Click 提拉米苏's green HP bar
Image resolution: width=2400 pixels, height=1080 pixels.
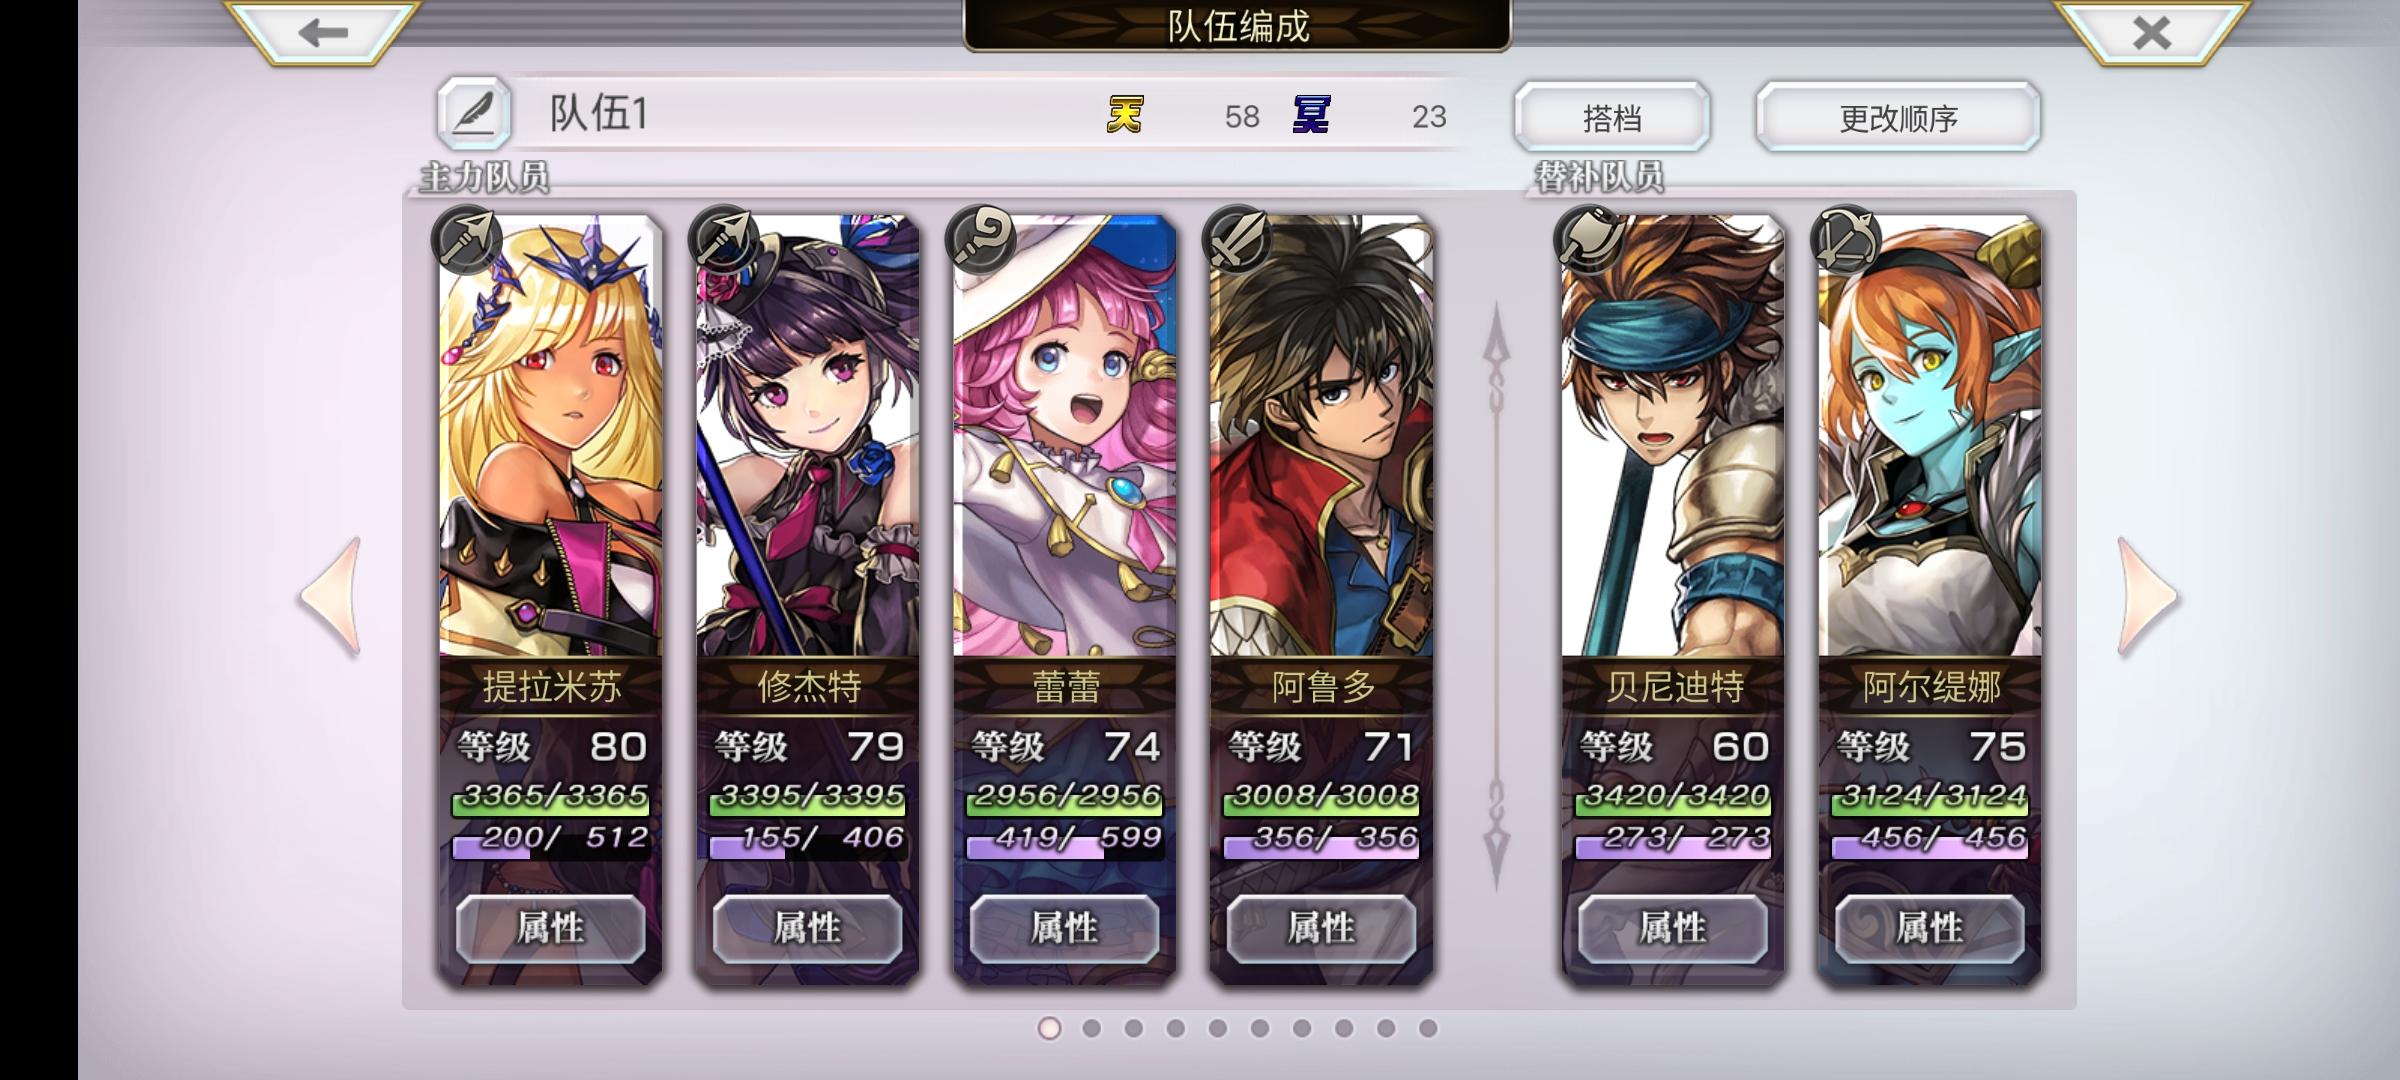coord(552,798)
